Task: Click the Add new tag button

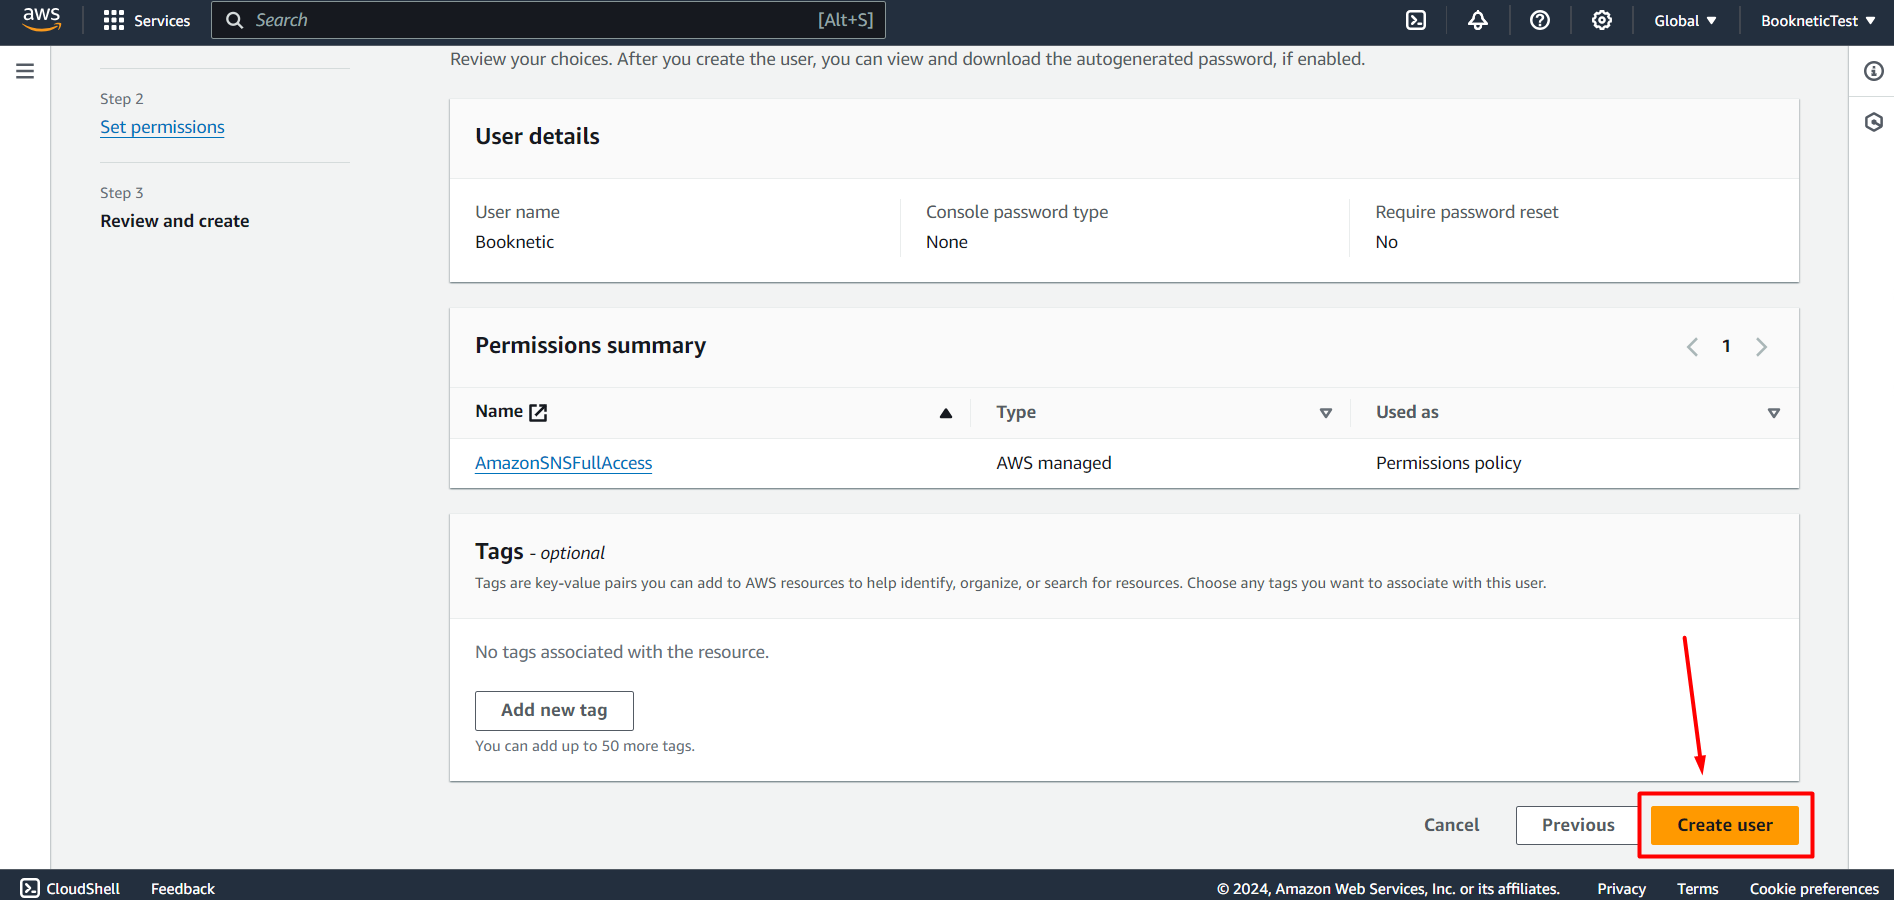Action: pos(554,710)
